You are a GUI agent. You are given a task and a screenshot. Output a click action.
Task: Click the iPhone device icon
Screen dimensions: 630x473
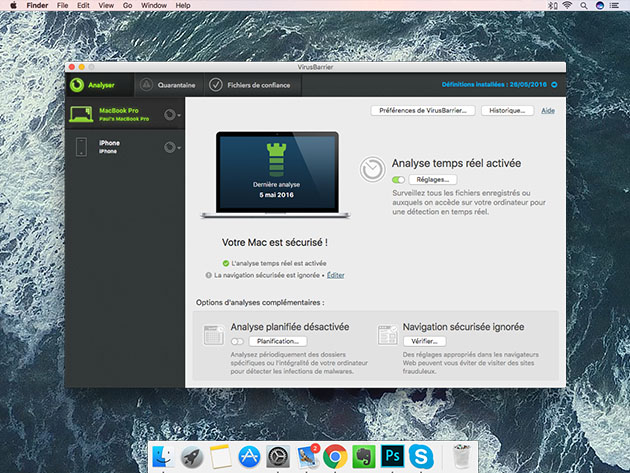(x=81, y=147)
